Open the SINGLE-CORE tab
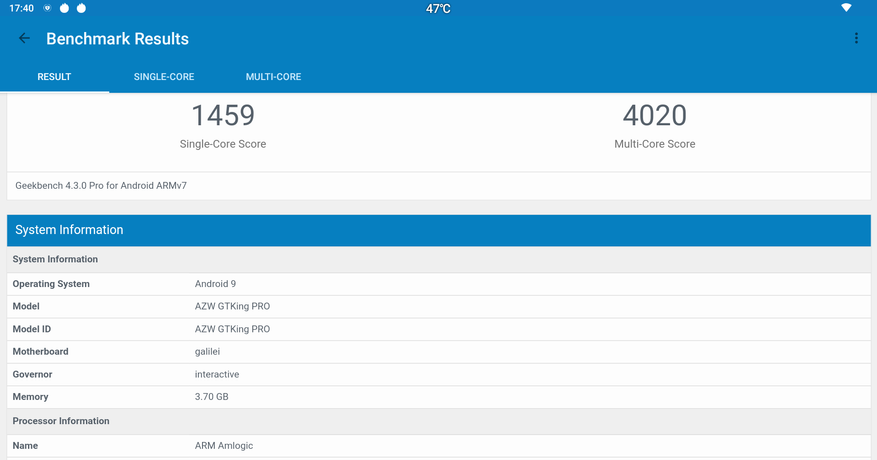This screenshot has width=877, height=460. pos(164,77)
